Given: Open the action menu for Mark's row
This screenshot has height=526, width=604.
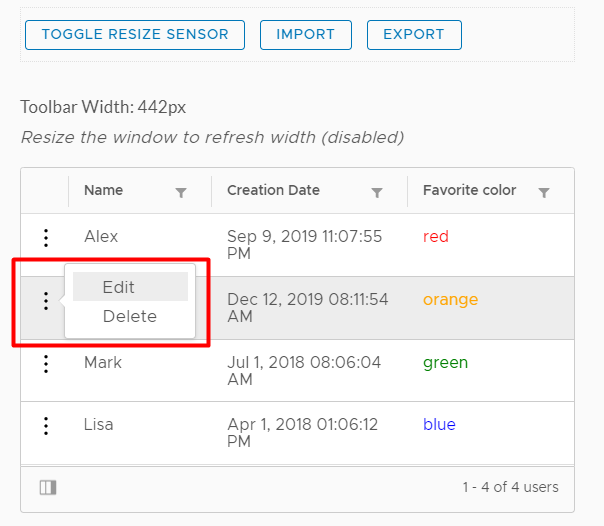Looking at the screenshot, I should (45, 363).
